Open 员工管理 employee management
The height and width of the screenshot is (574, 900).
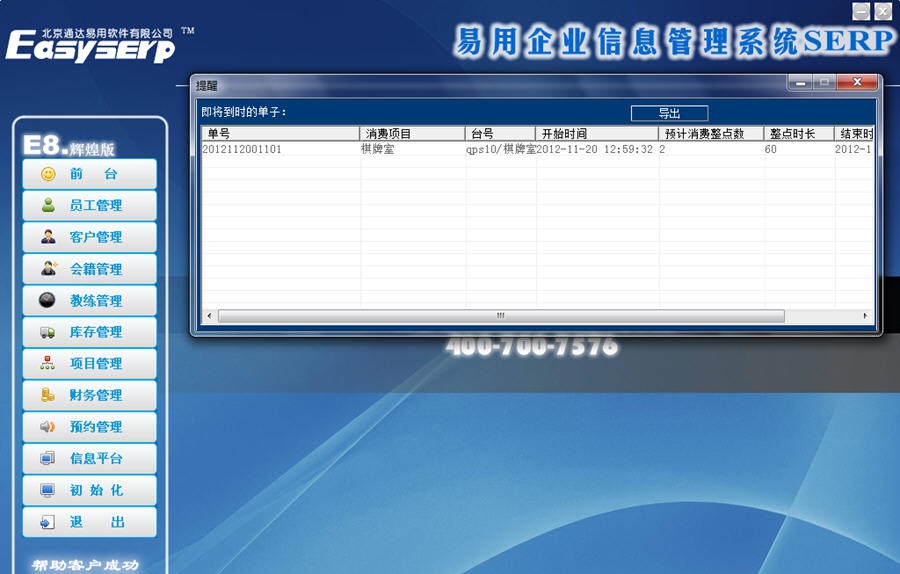tap(90, 205)
